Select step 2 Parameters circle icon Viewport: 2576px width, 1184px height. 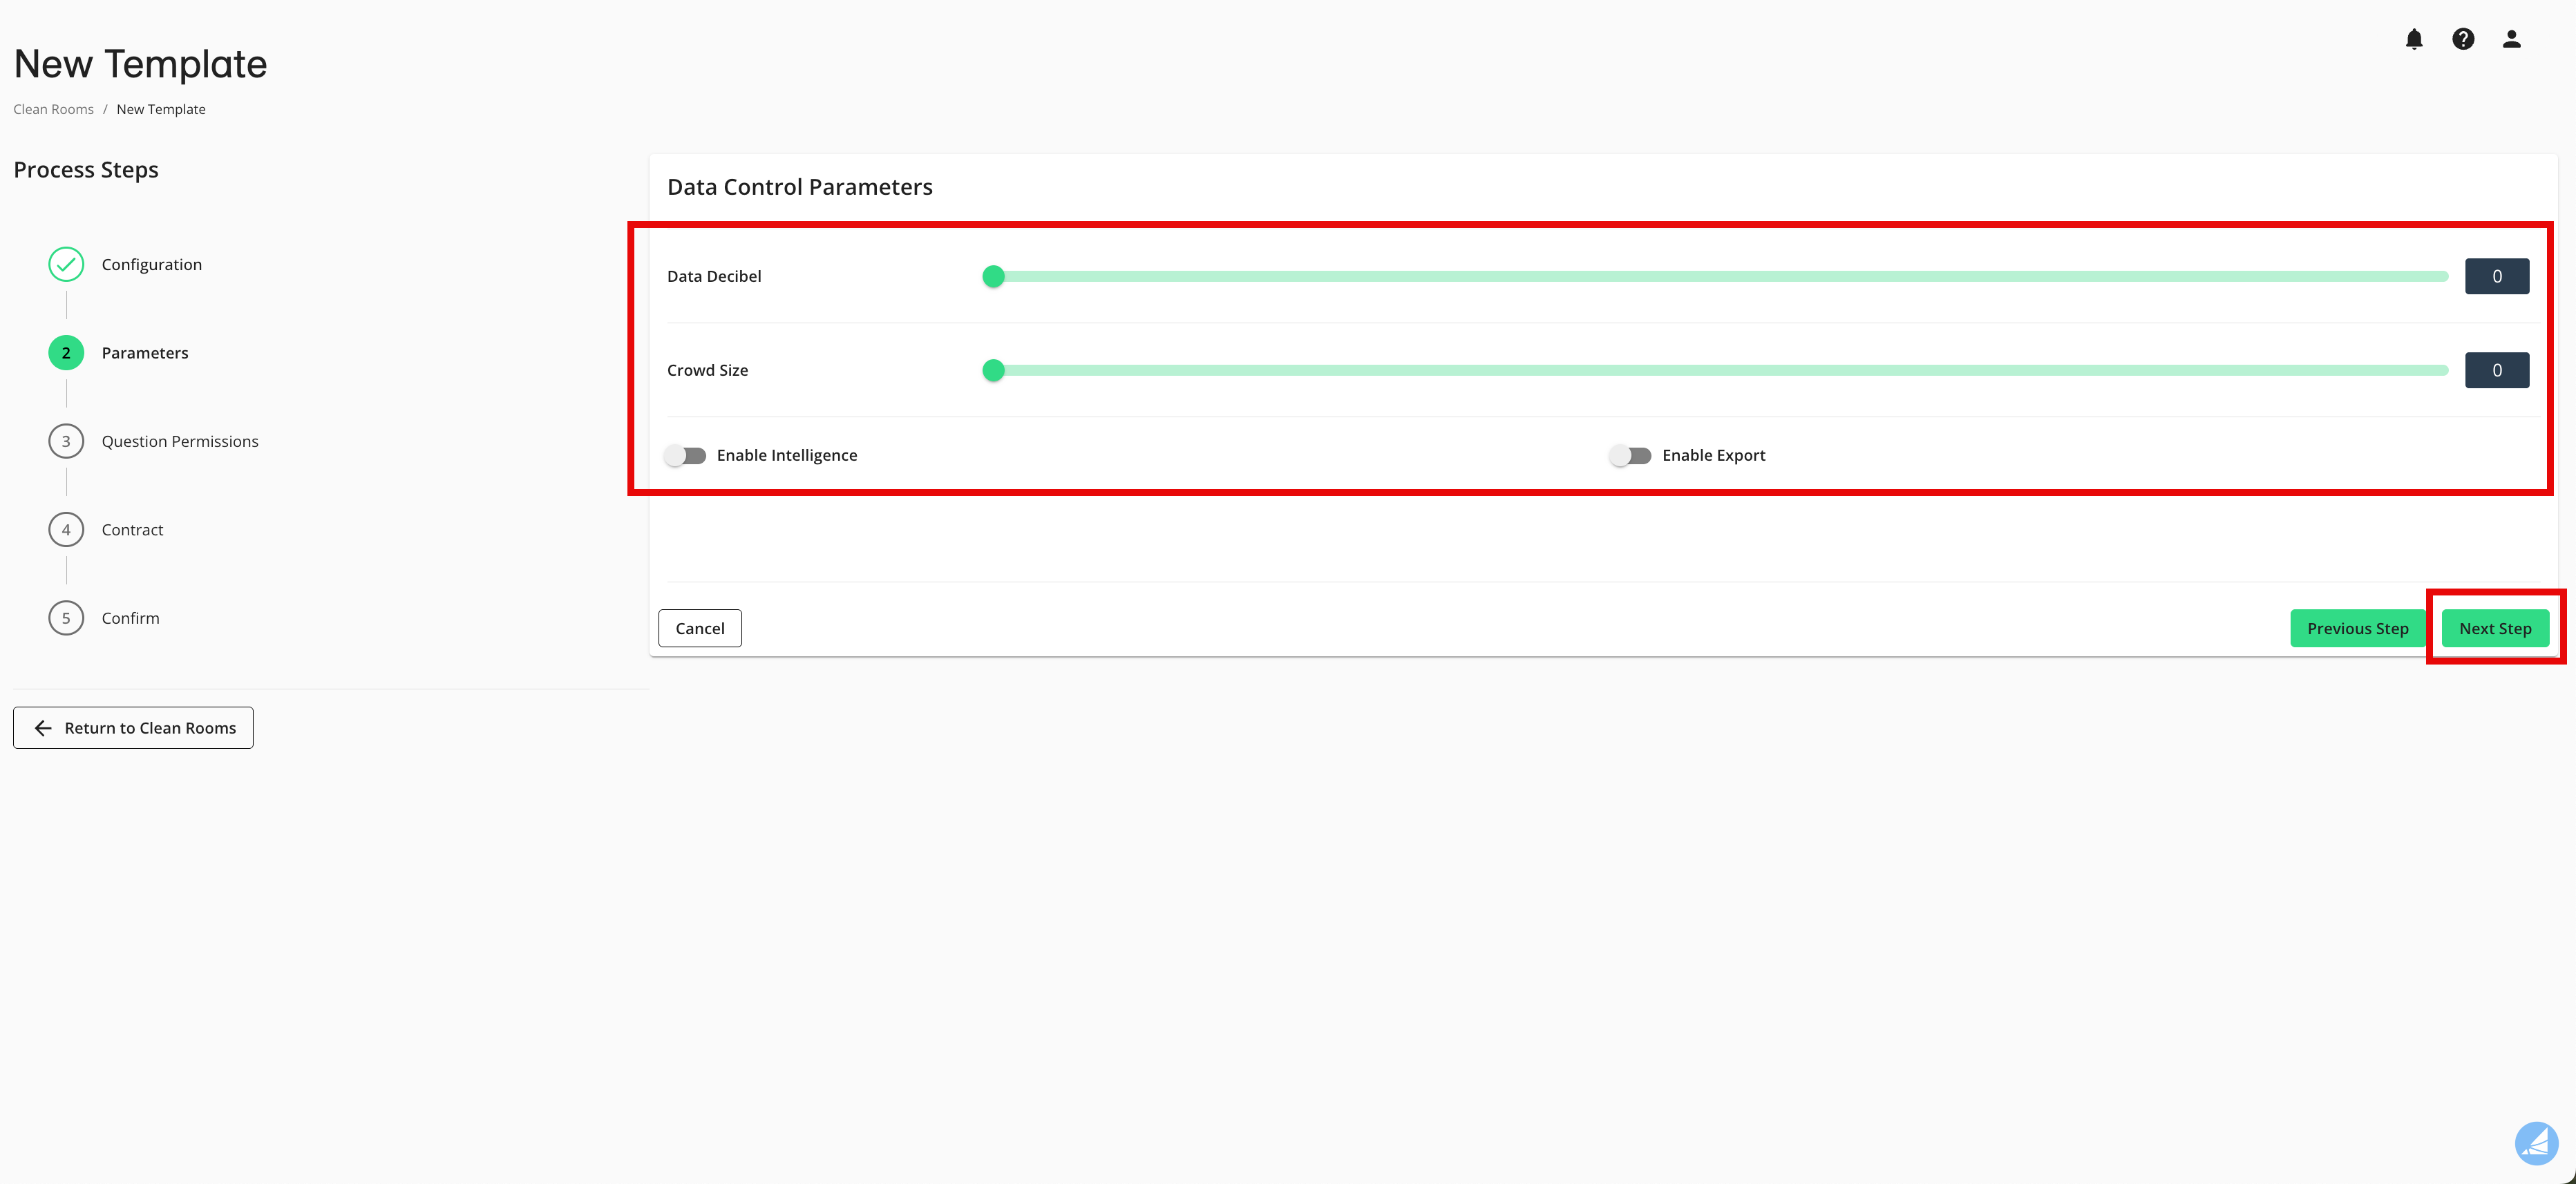tap(65, 352)
